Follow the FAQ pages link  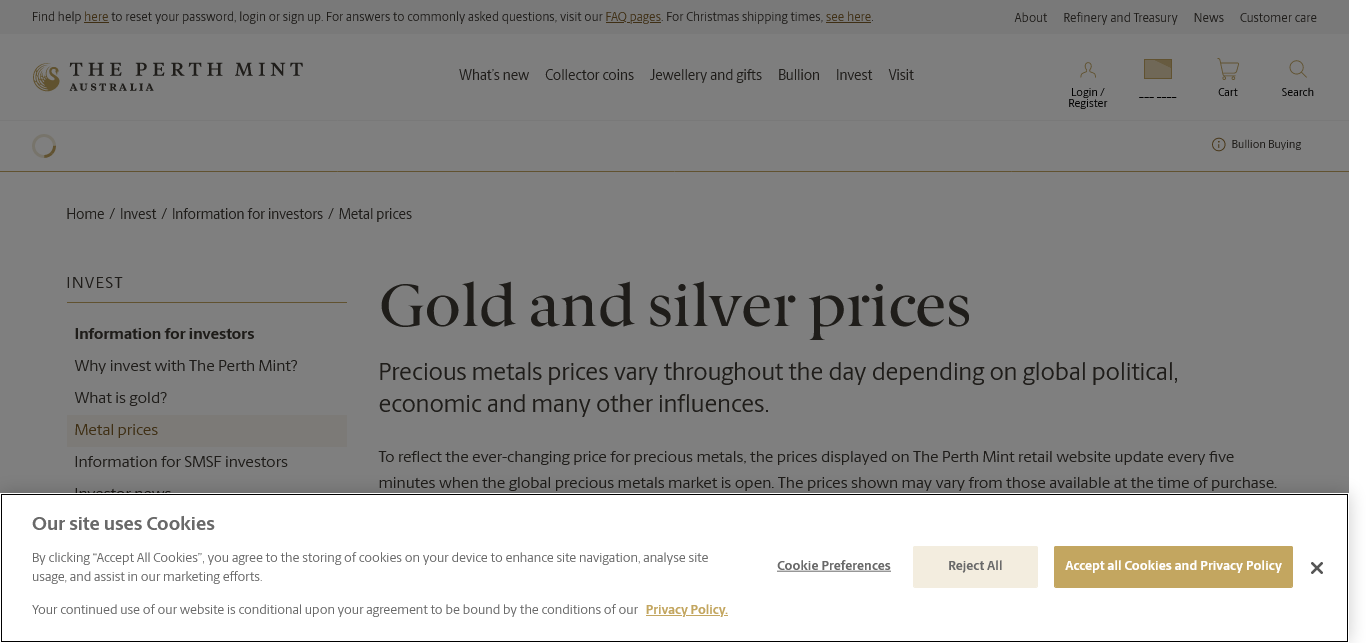click(x=633, y=18)
